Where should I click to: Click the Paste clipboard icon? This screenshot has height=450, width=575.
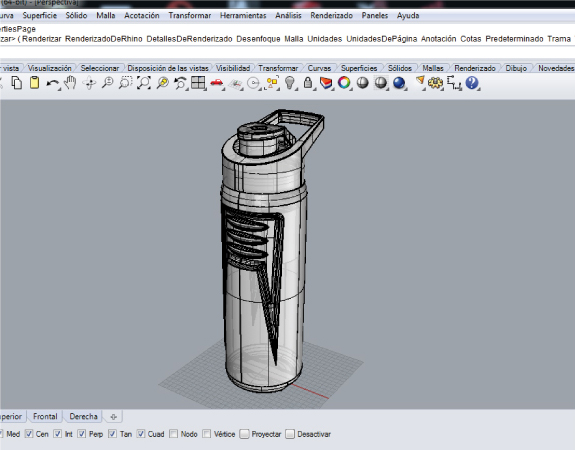click(x=34, y=83)
